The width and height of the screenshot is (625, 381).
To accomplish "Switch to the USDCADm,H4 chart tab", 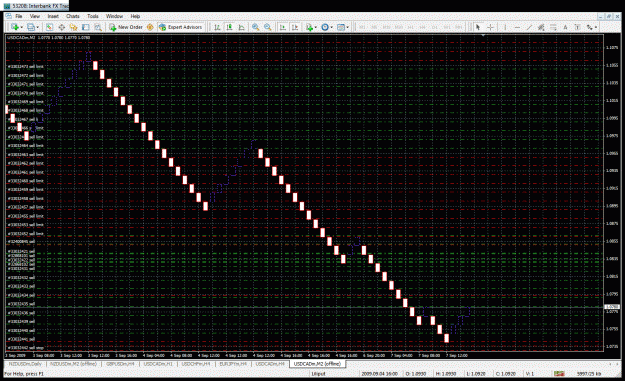I will coord(270,364).
